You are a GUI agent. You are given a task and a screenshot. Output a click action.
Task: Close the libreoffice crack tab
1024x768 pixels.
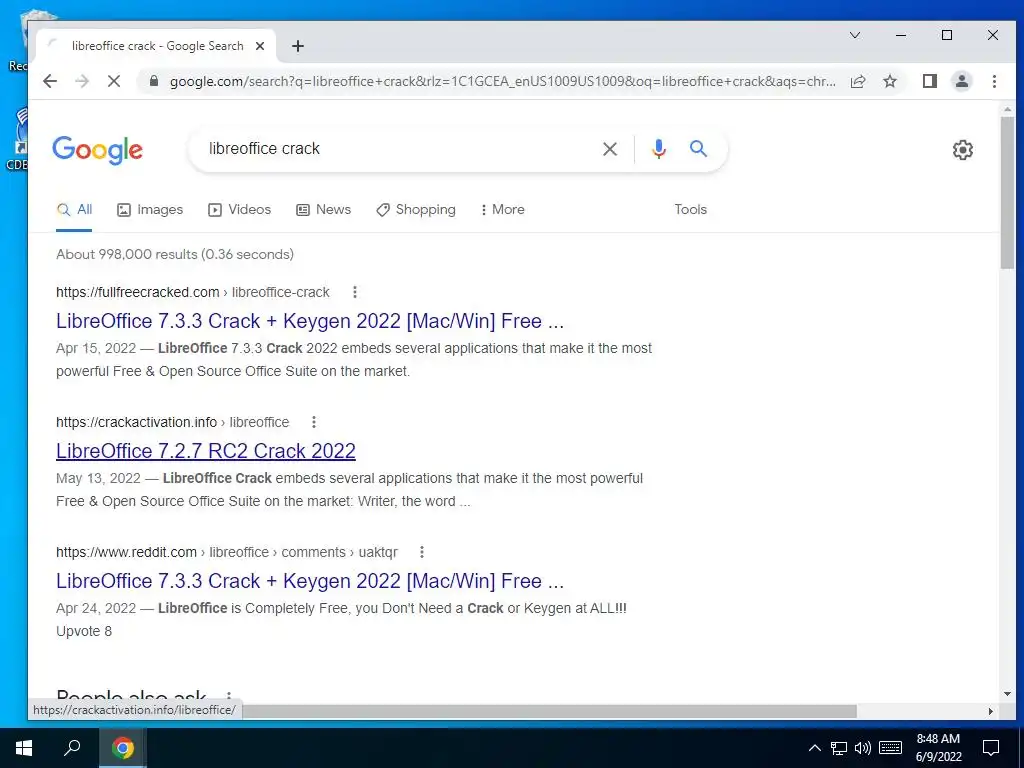(260, 46)
